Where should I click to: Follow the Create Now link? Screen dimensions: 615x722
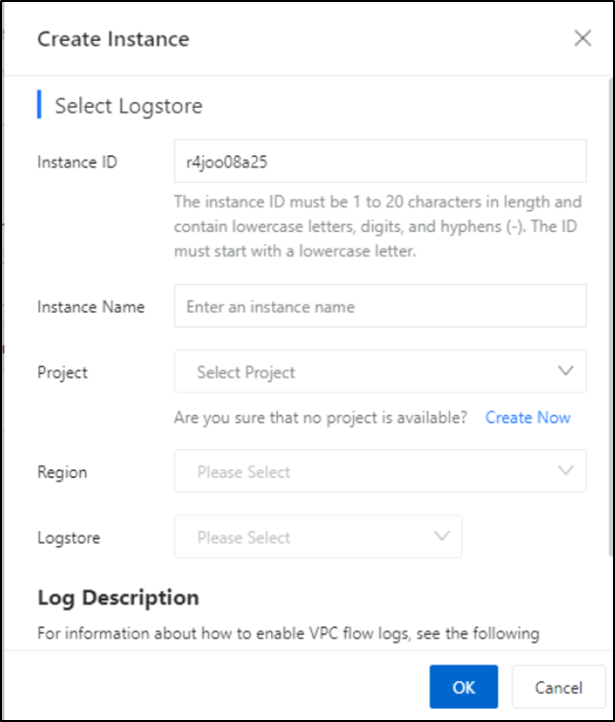[528, 418]
